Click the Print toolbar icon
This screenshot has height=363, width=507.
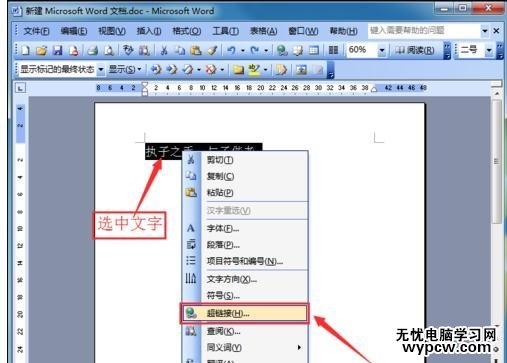(x=92, y=50)
